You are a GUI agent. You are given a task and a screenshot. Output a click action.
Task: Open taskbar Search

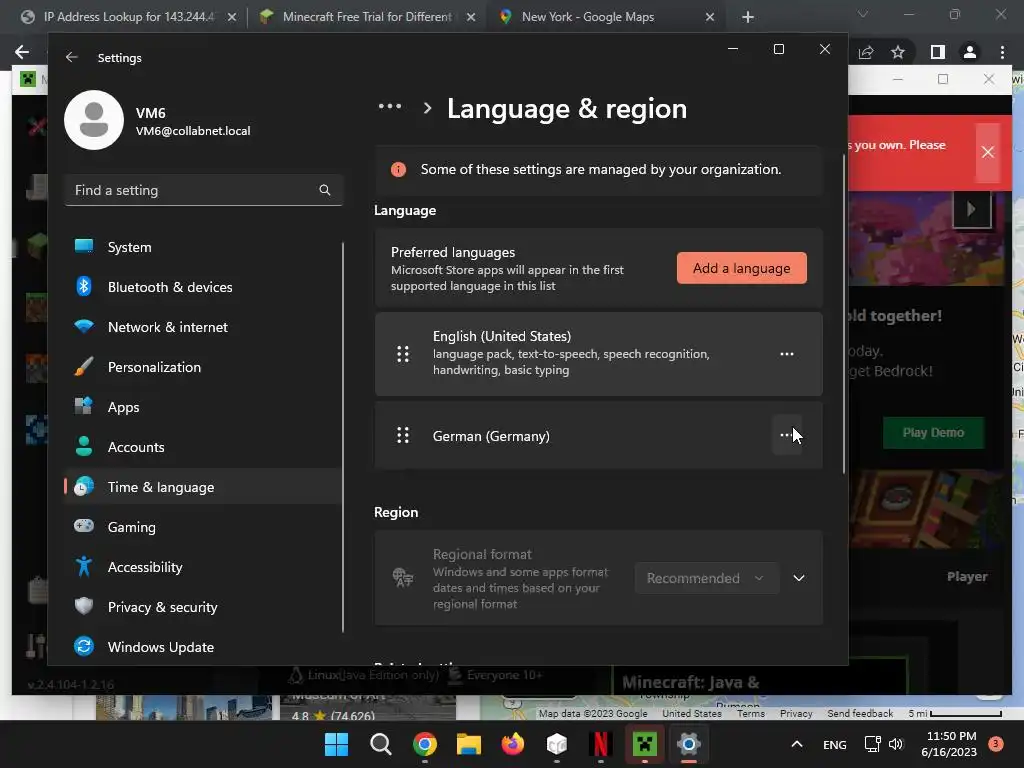click(381, 744)
